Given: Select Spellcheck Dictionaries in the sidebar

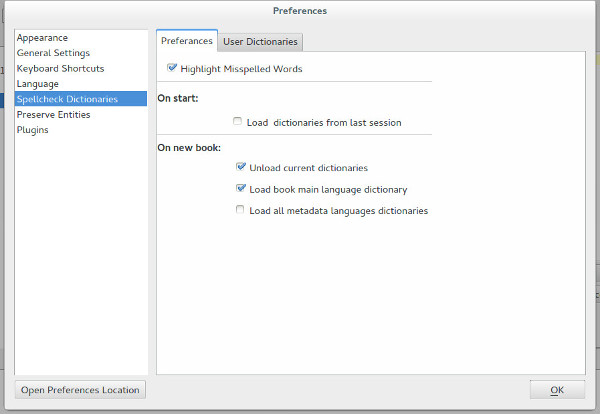Looking at the screenshot, I should click(x=67, y=99).
